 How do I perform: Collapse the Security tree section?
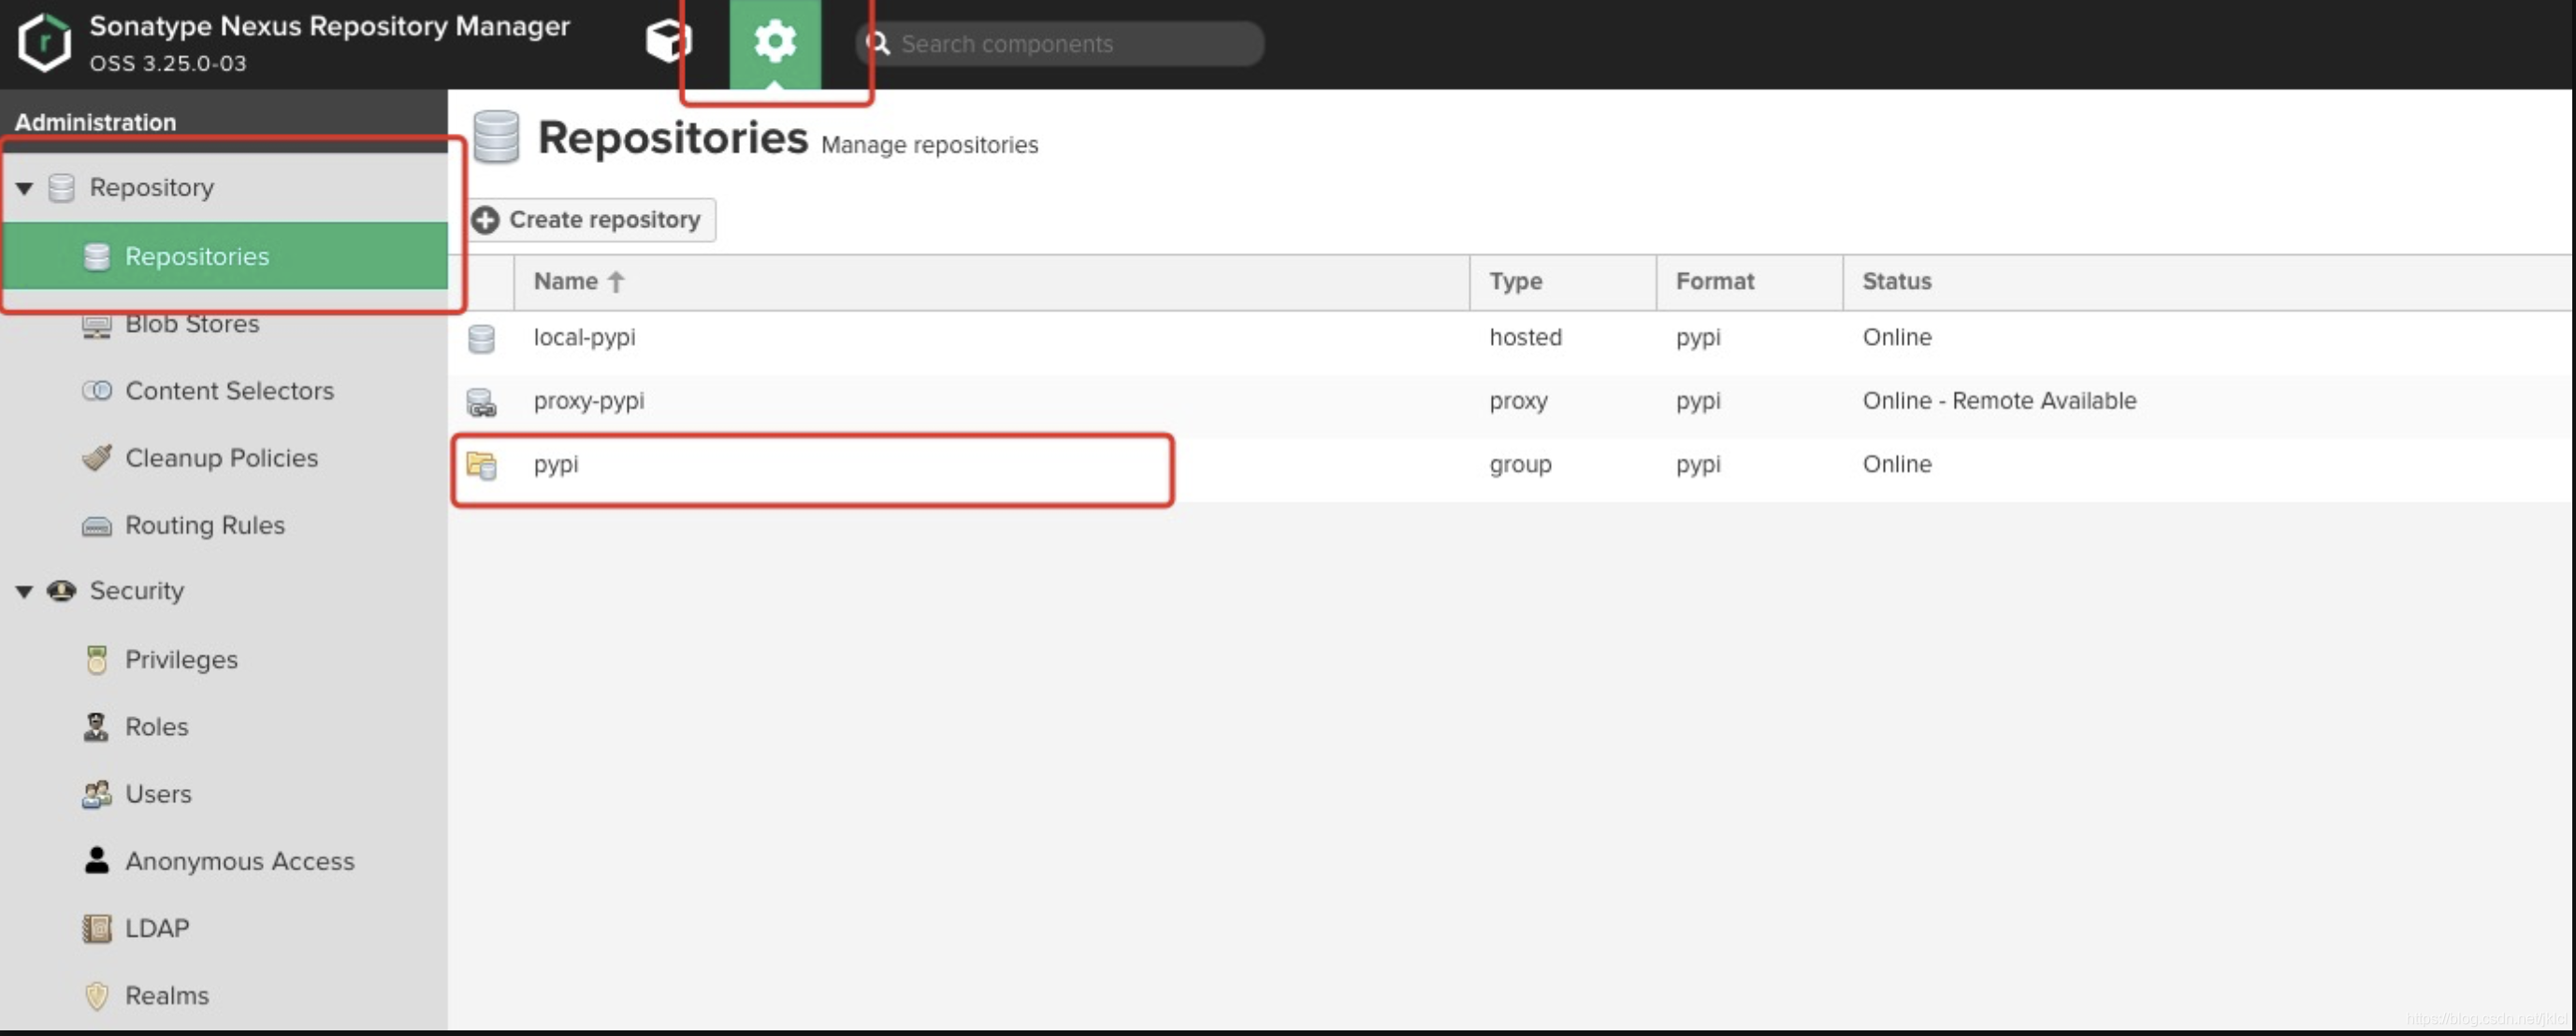(24, 591)
